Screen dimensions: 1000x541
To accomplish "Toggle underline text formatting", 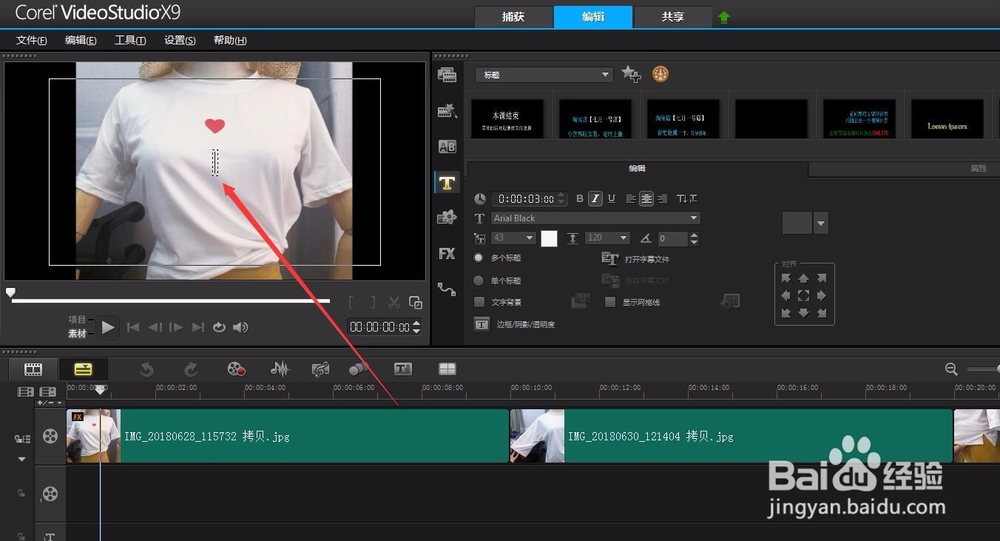I will click(x=611, y=198).
